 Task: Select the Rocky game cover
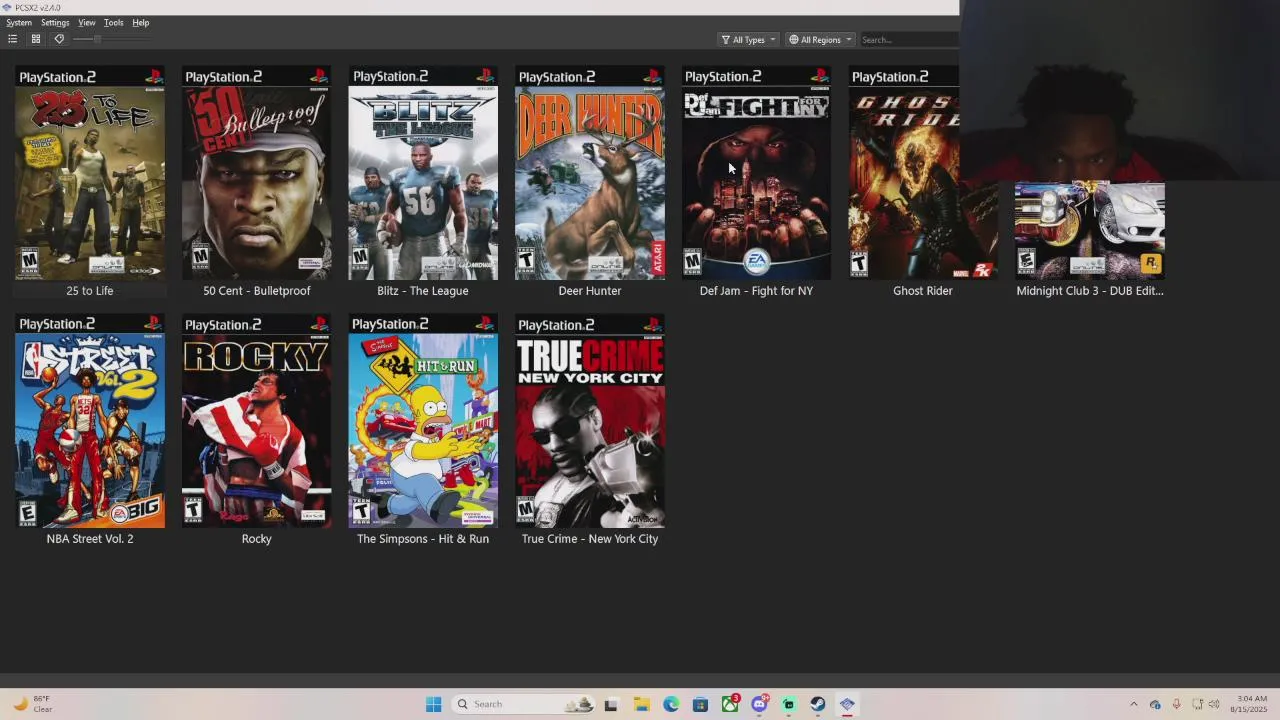pos(256,421)
